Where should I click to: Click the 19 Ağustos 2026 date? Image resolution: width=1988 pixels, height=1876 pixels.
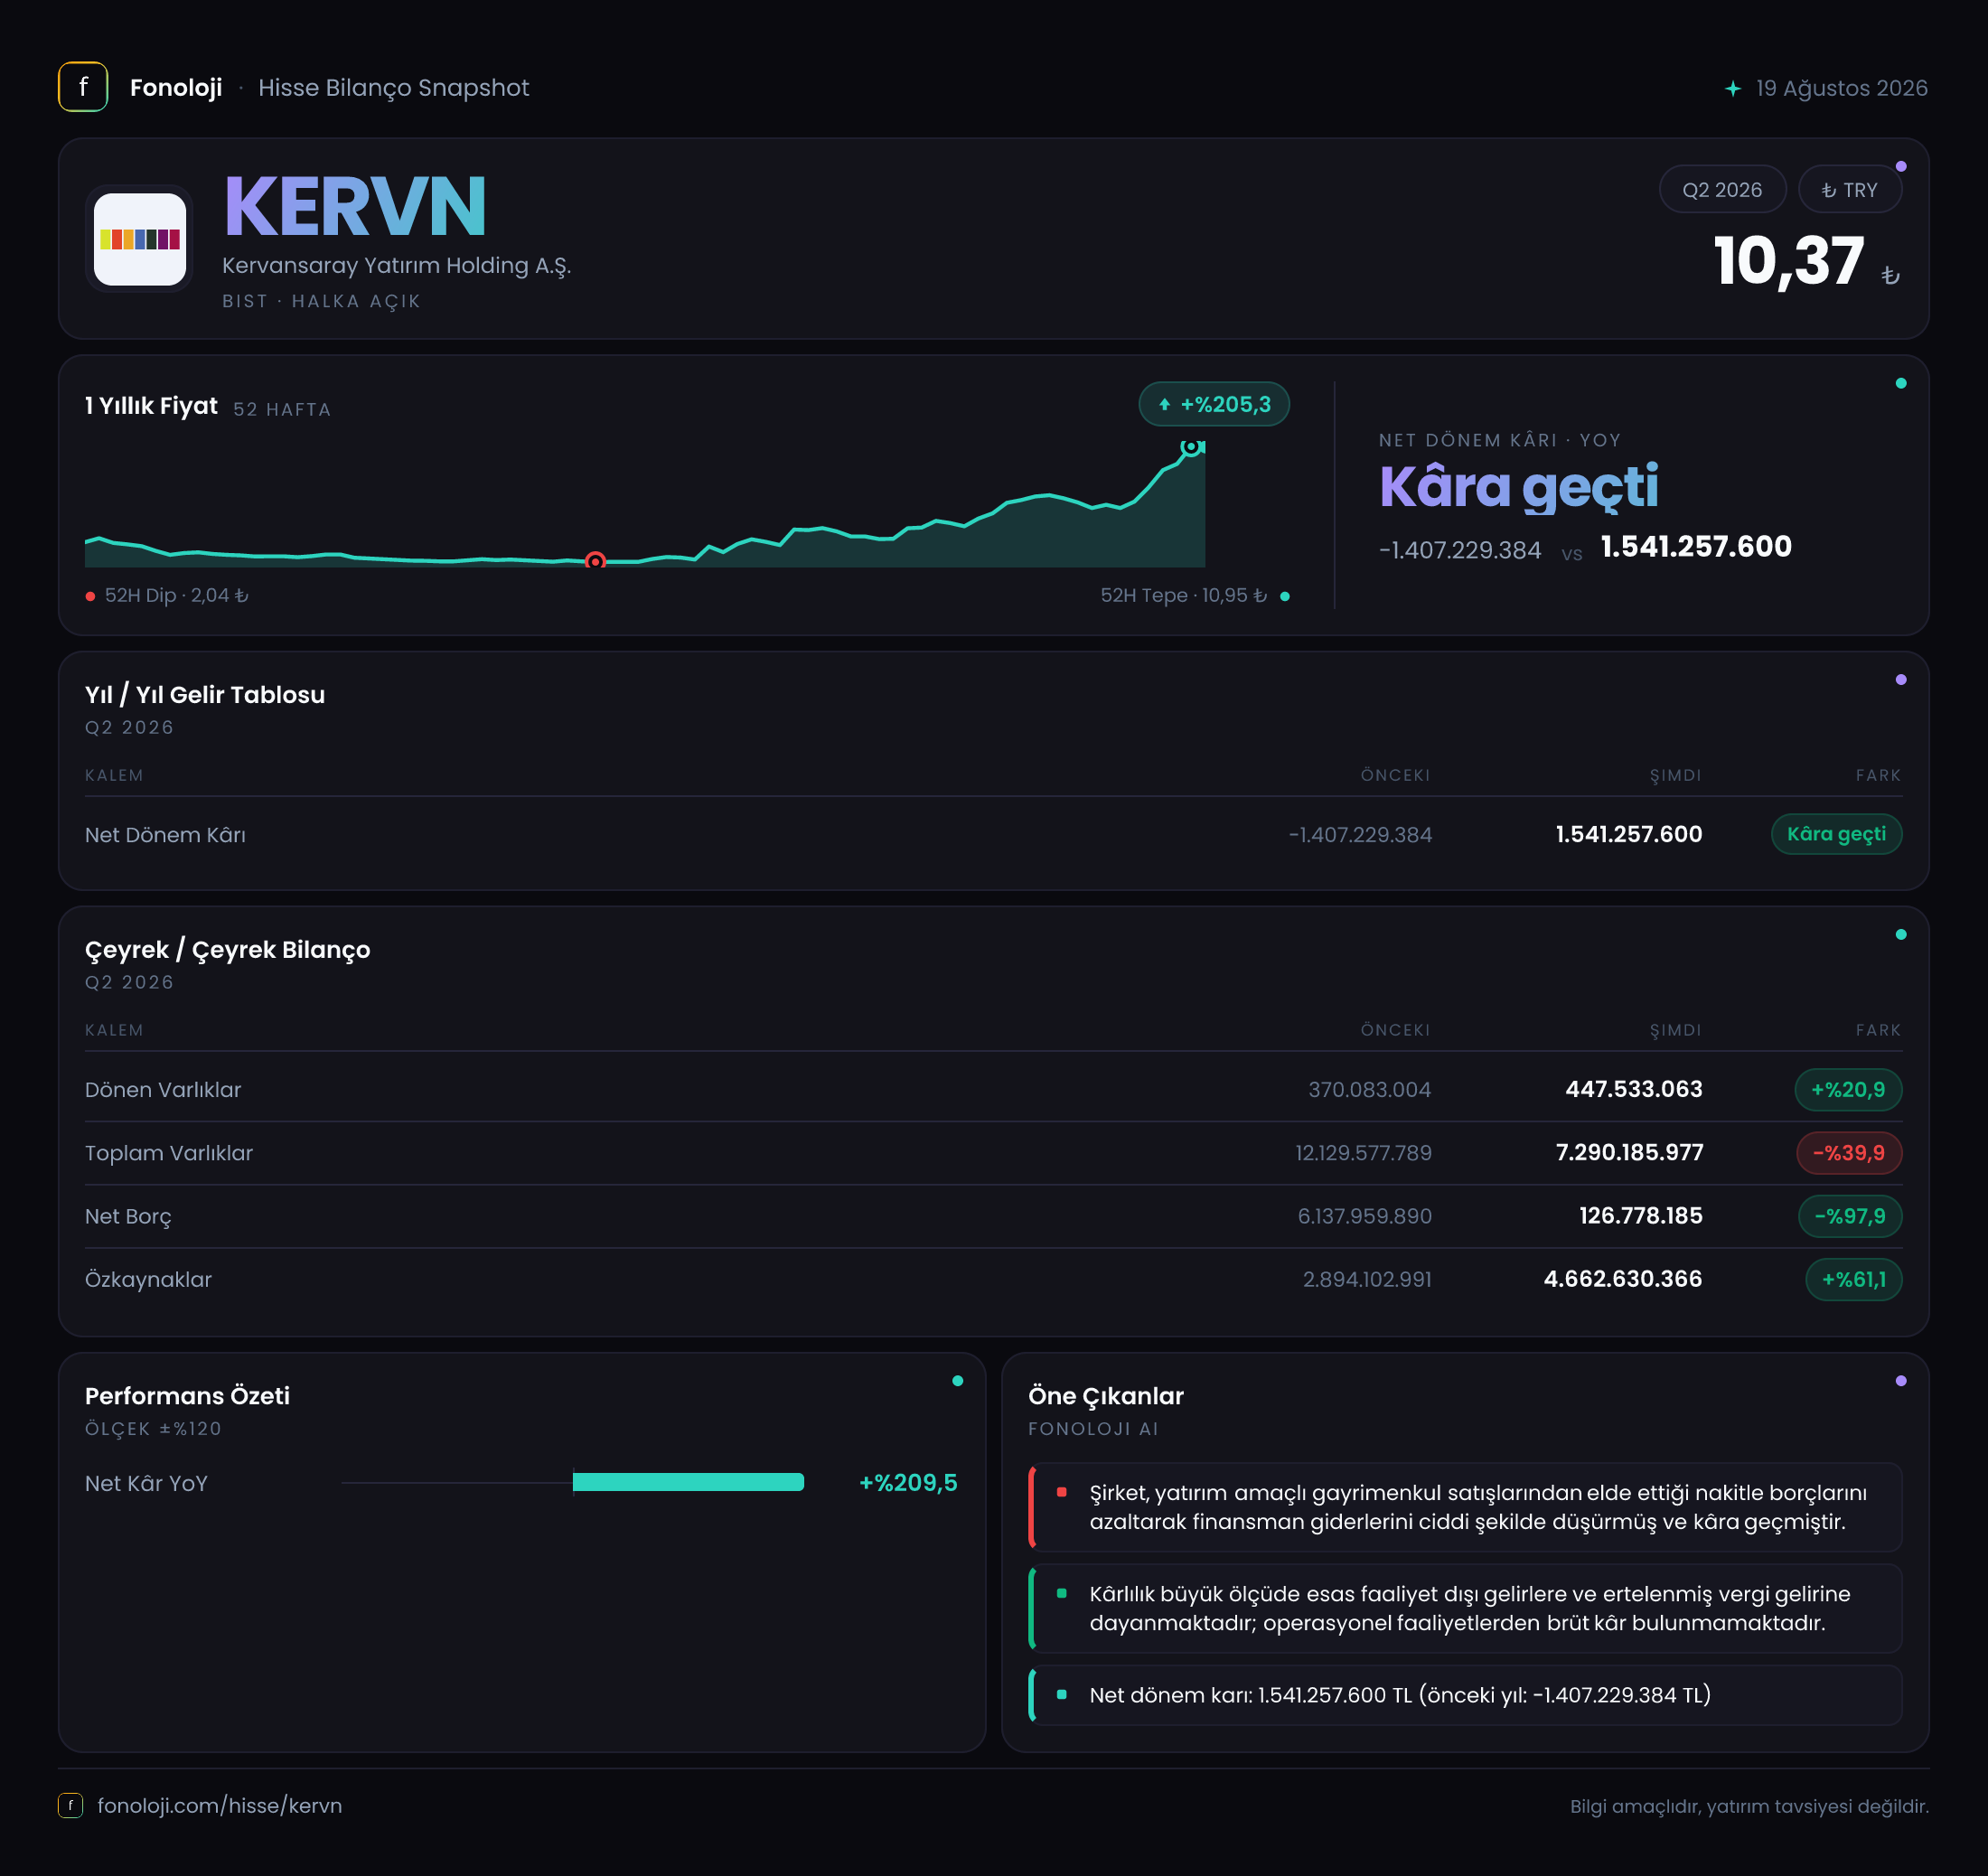(1841, 89)
